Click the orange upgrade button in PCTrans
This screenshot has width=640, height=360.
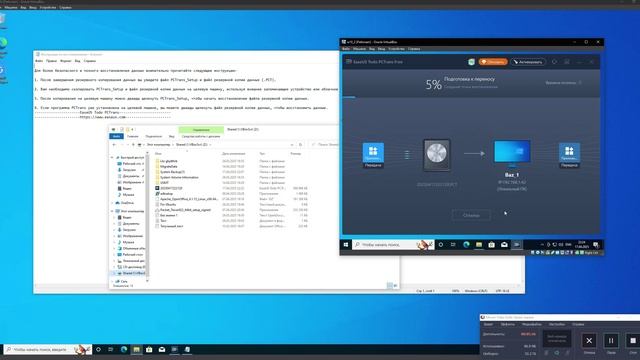tap(493, 62)
